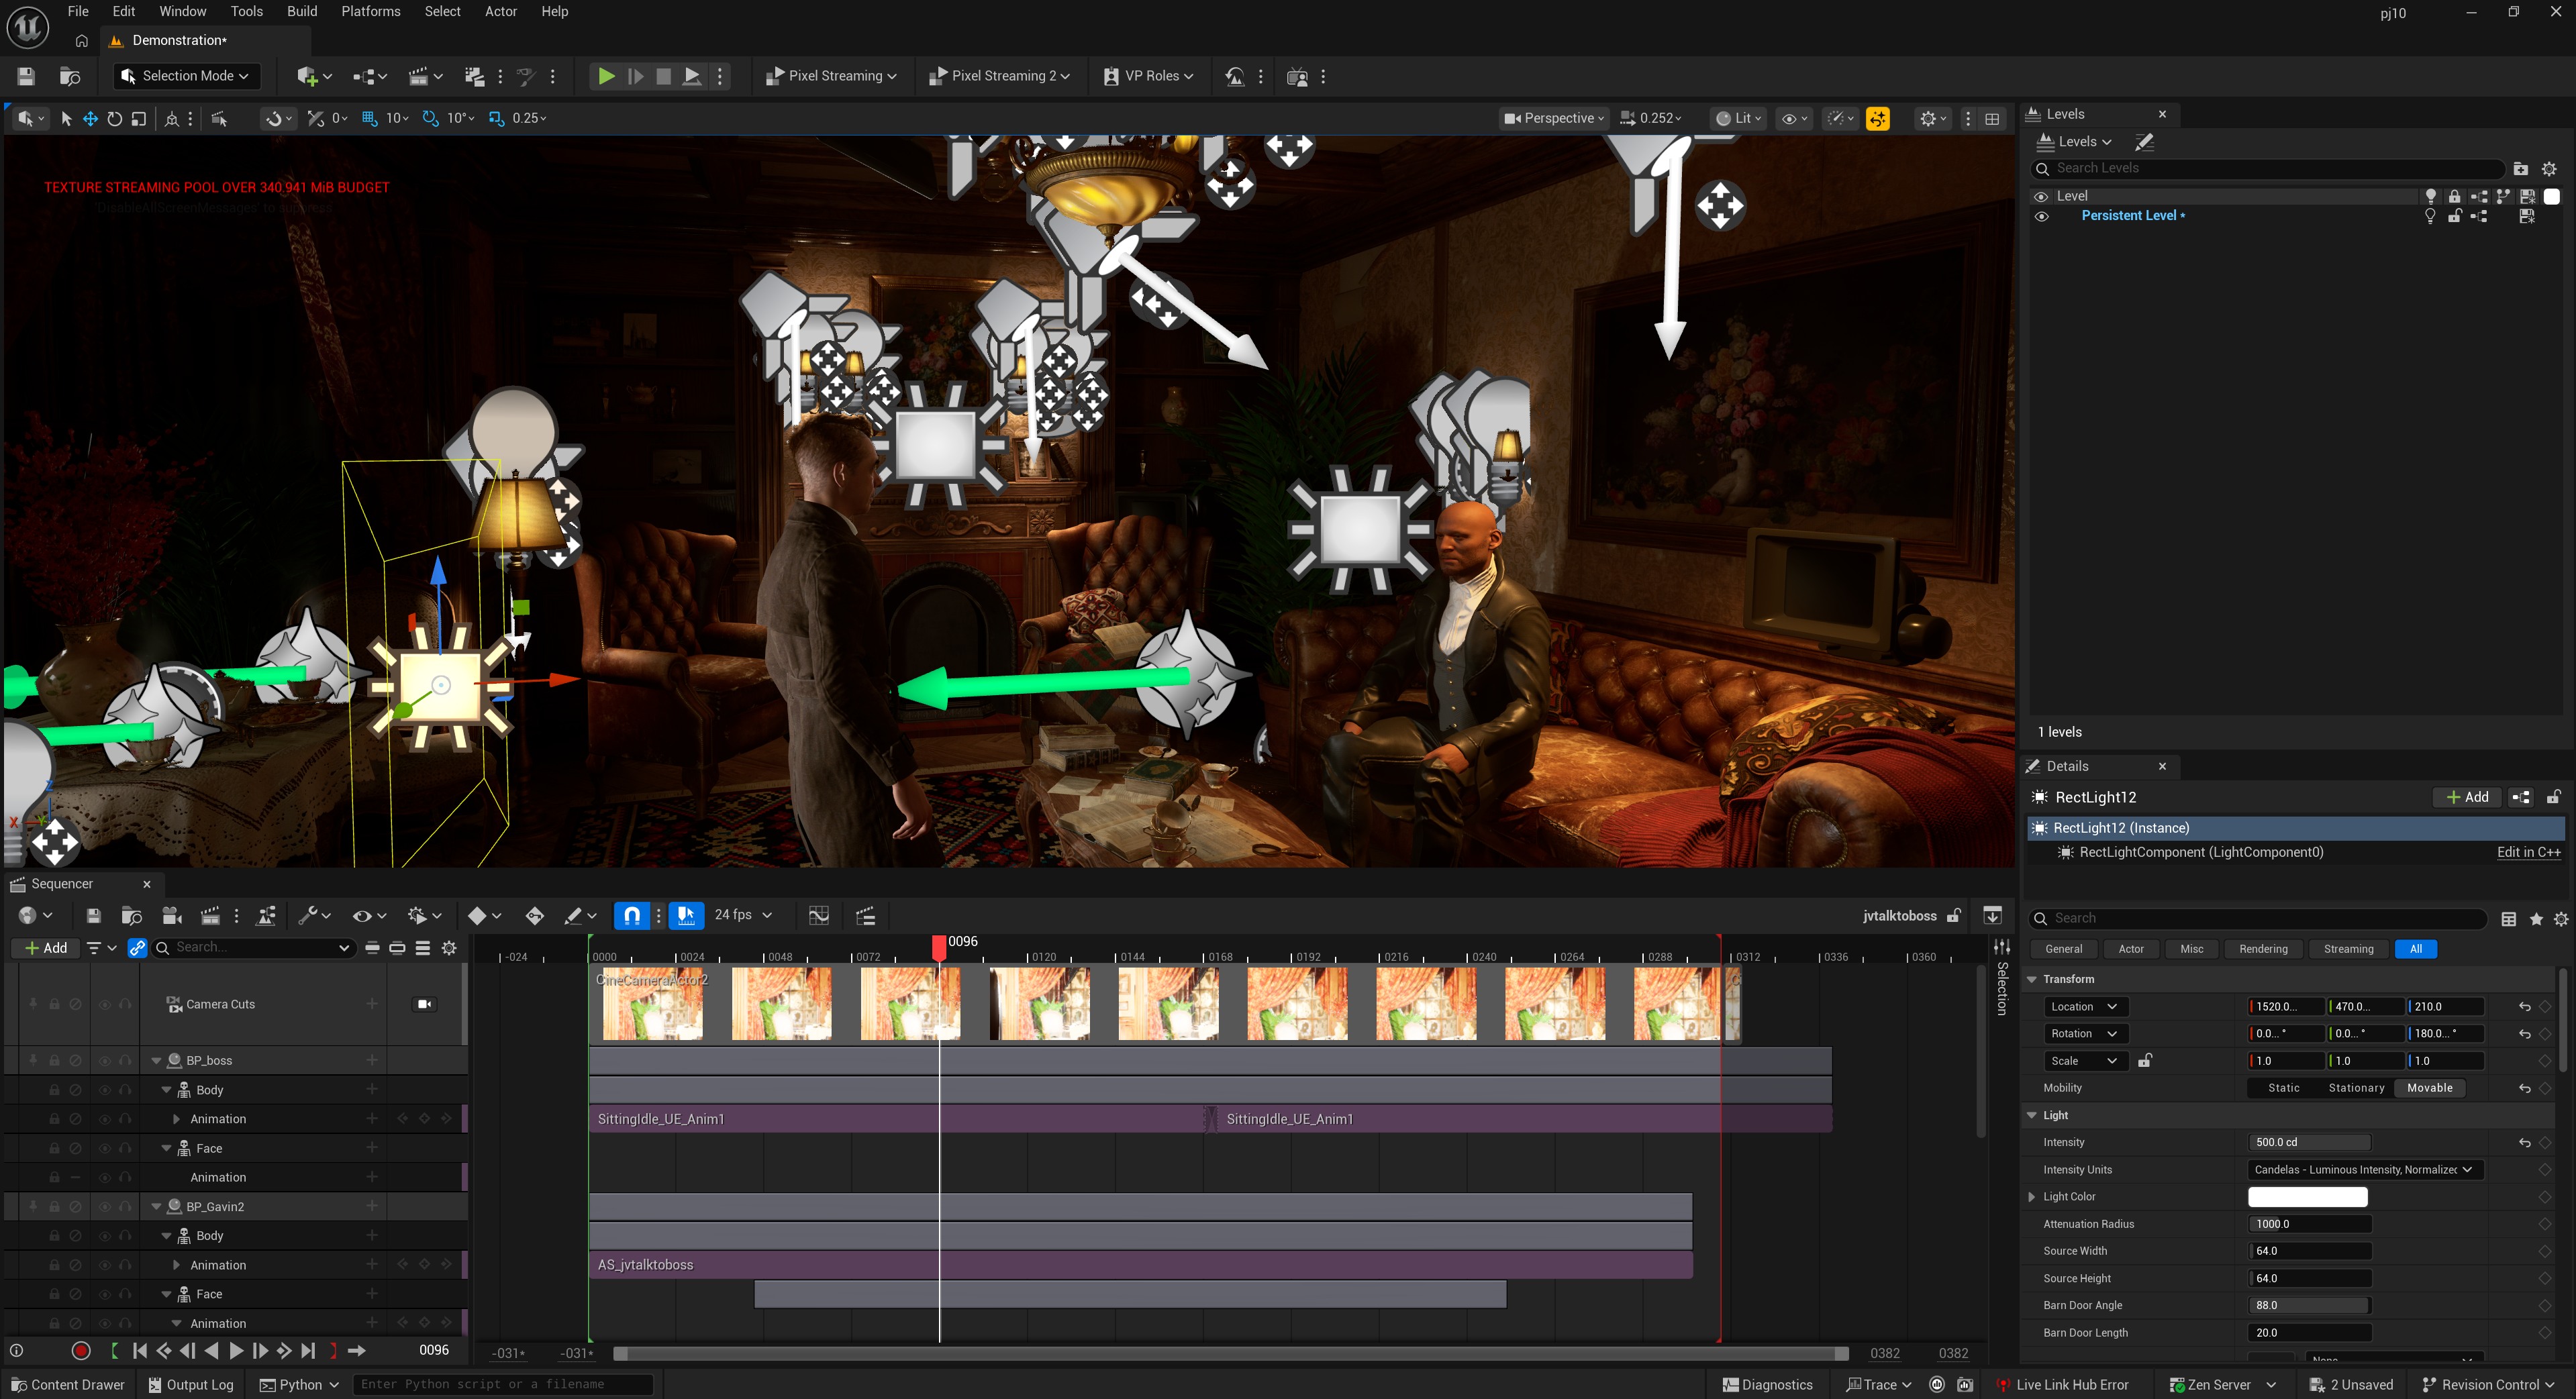Toggle viewport layout grid icon
Viewport: 2576px width, 1399px height.
click(x=1992, y=118)
